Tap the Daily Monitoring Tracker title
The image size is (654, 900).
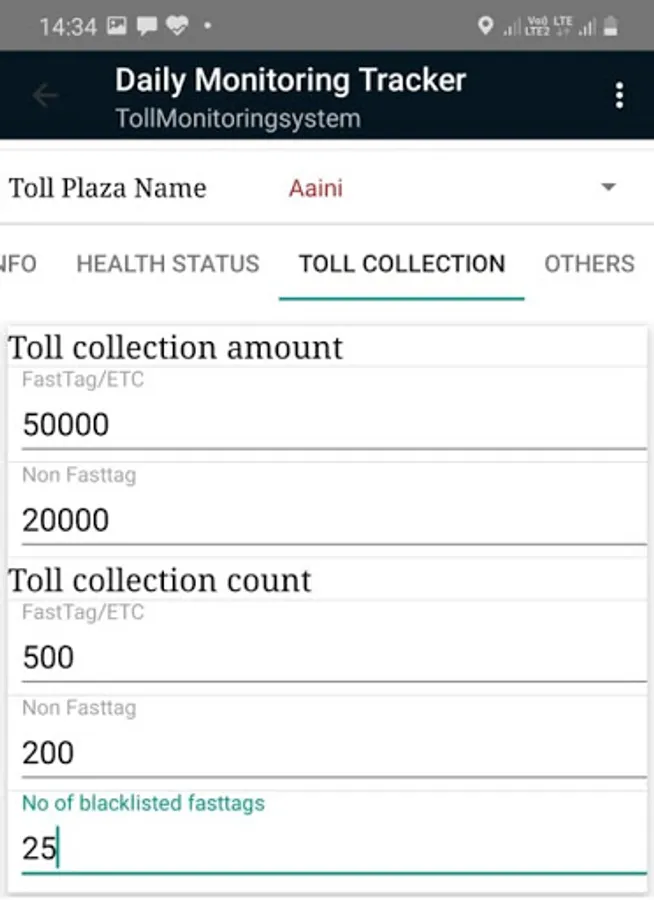point(290,80)
